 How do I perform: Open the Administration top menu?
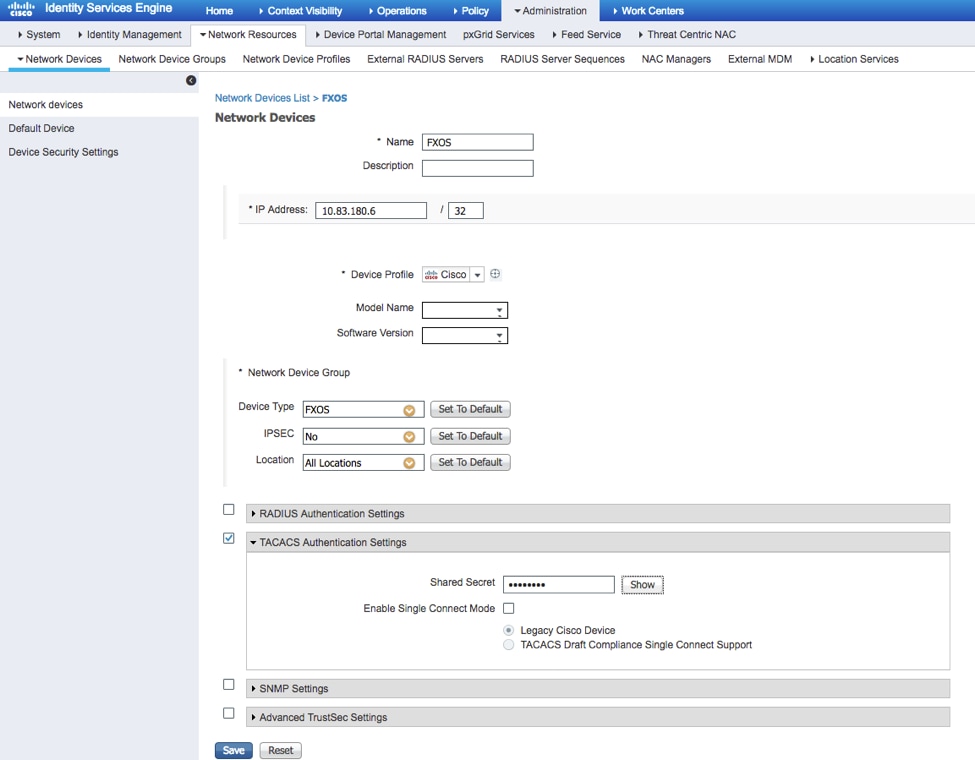[x=550, y=11]
